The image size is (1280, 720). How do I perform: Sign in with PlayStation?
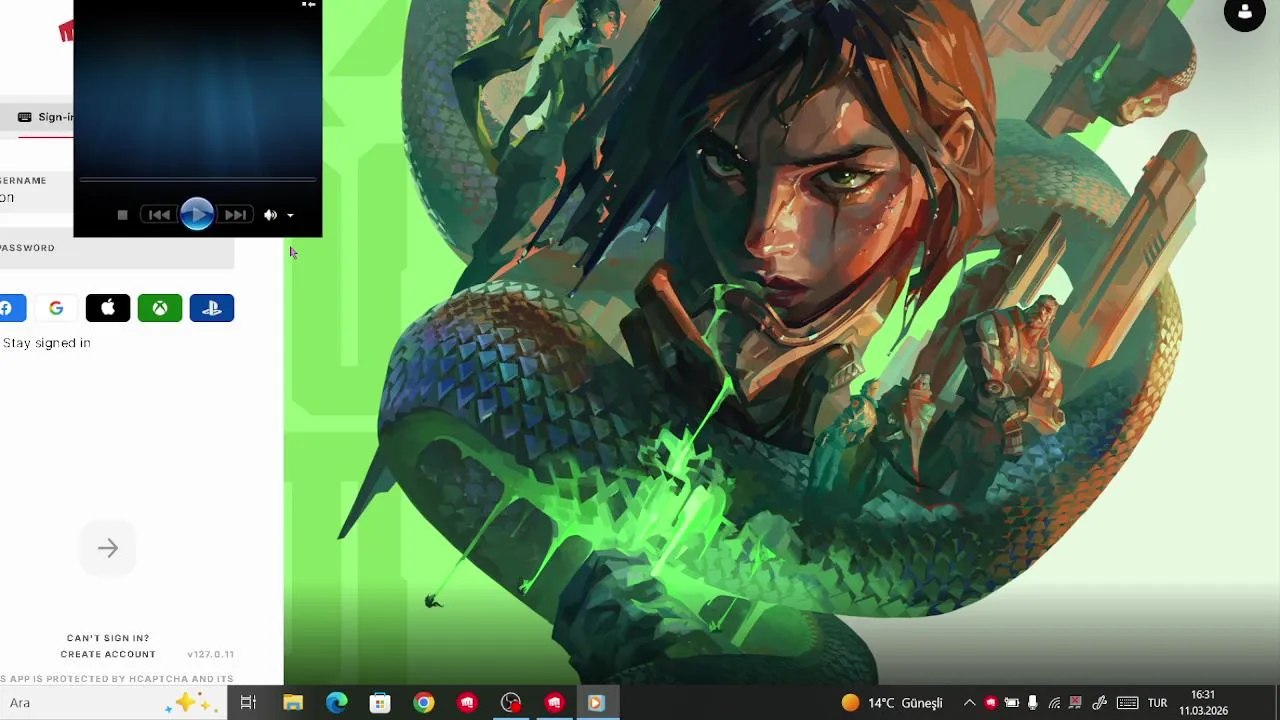pos(212,308)
